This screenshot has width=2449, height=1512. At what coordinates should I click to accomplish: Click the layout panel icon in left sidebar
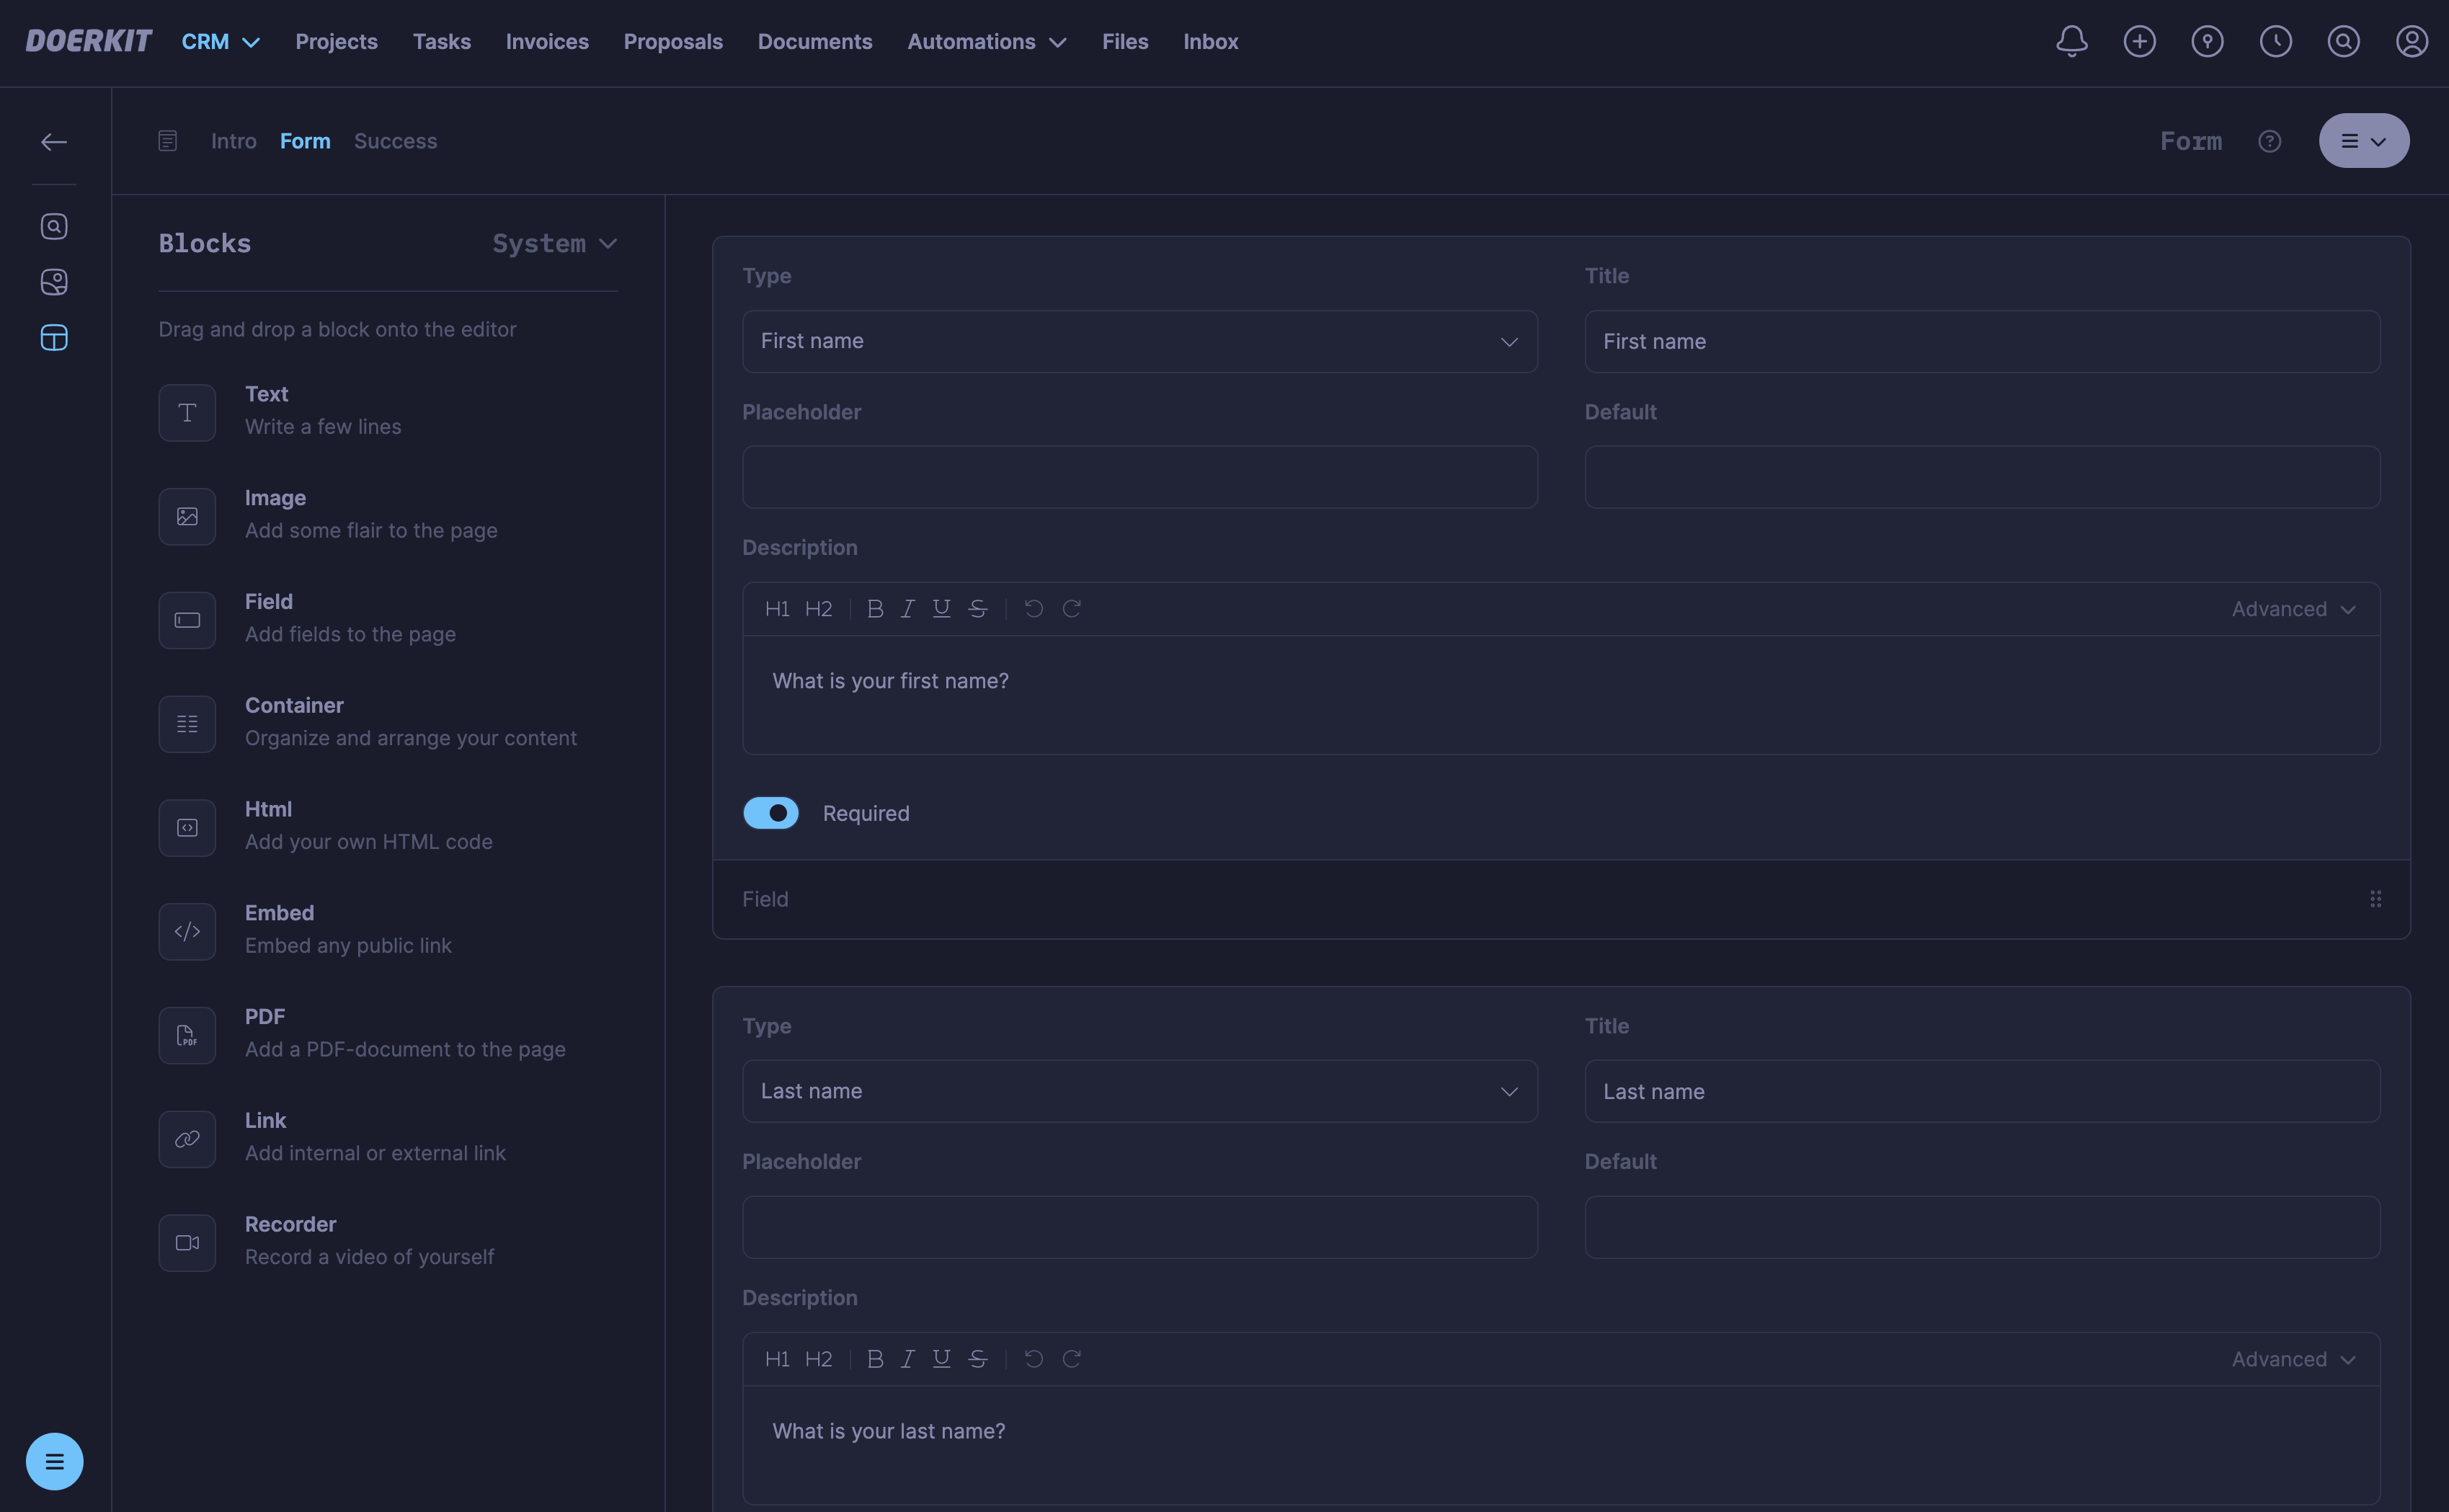click(54, 337)
